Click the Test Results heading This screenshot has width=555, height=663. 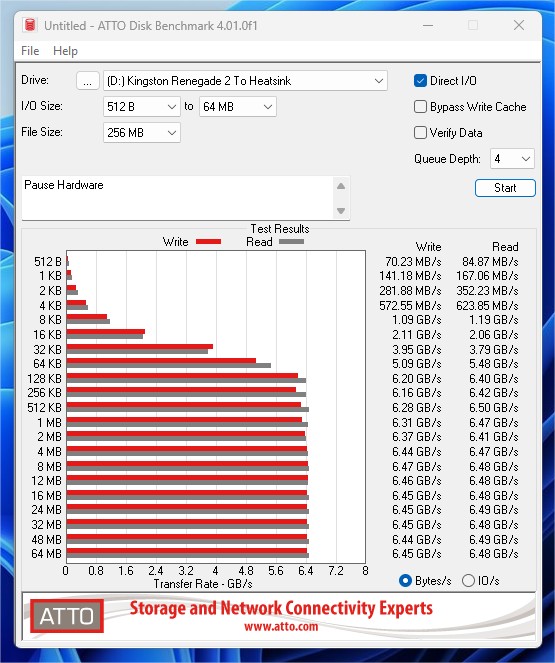click(280, 229)
